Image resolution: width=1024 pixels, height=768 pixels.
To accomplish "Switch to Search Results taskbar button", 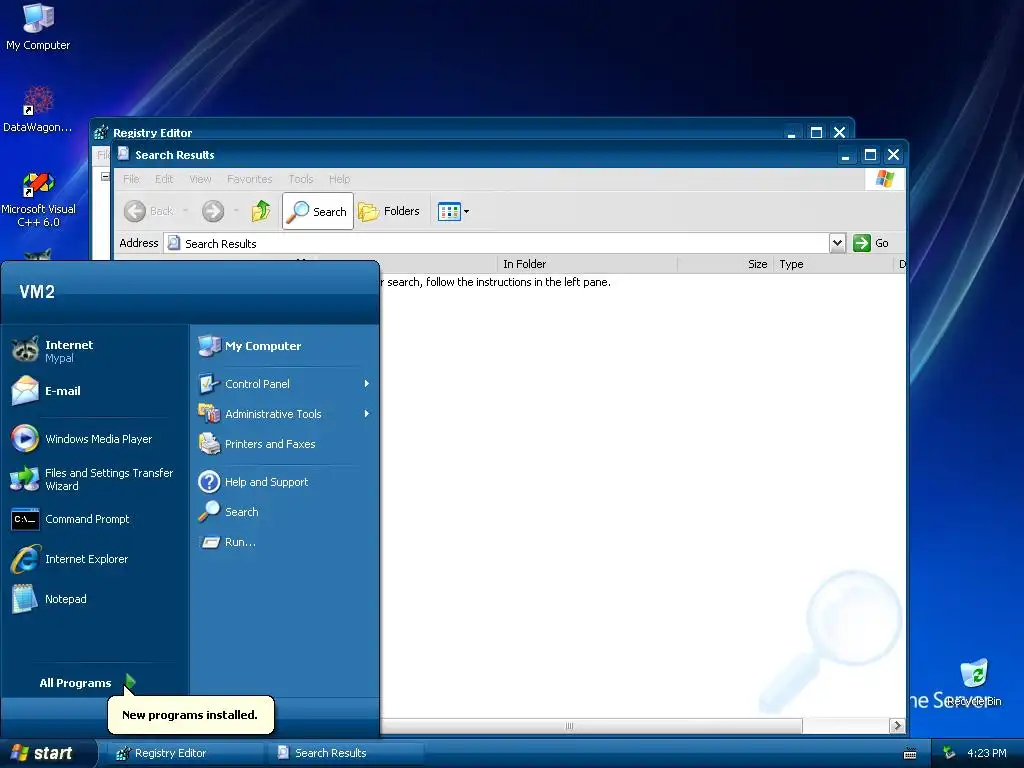I will [345, 753].
